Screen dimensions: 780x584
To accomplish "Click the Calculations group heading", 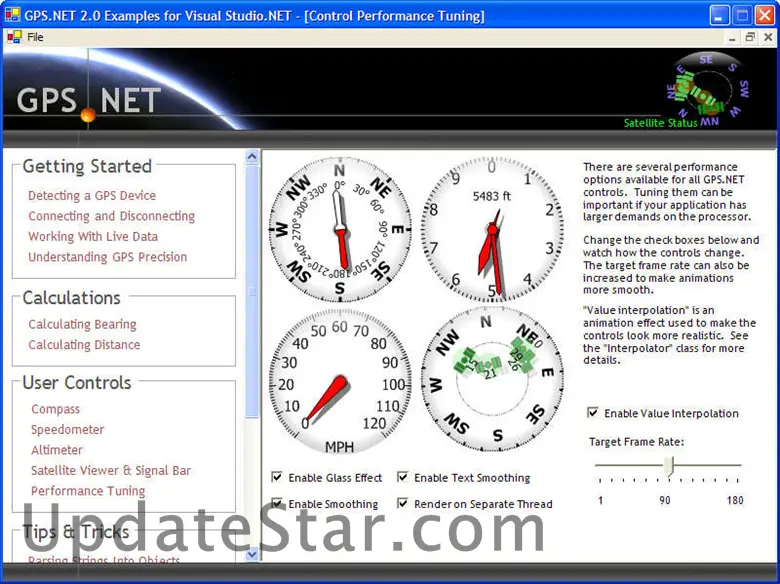I will click(72, 297).
